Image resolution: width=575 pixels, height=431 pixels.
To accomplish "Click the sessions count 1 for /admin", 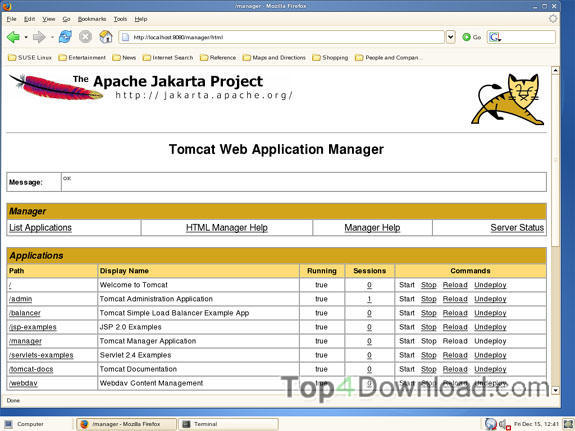I will tap(369, 299).
